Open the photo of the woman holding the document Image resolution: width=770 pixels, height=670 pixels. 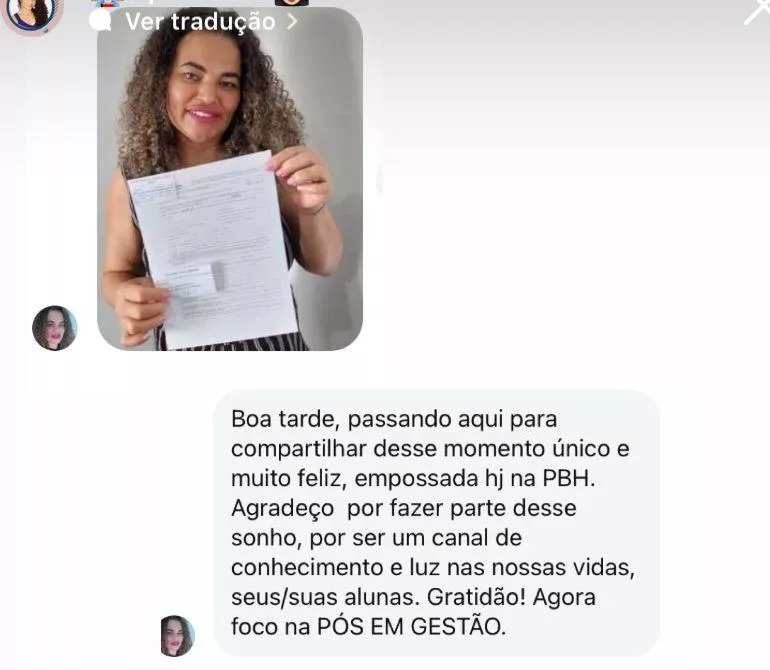coord(230,179)
